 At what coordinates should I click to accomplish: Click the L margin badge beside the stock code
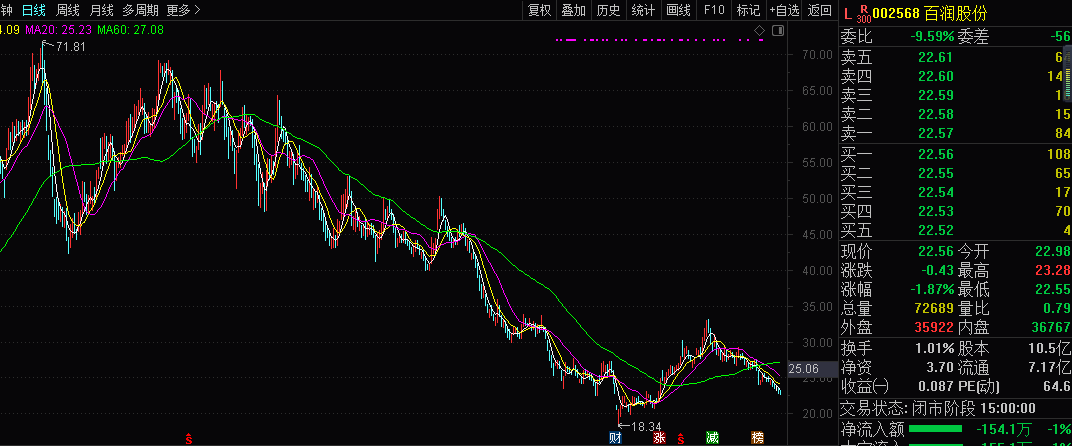pos(848,13)
